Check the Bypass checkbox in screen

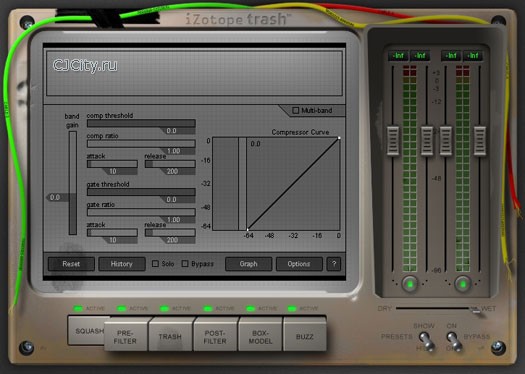(185, 264)
